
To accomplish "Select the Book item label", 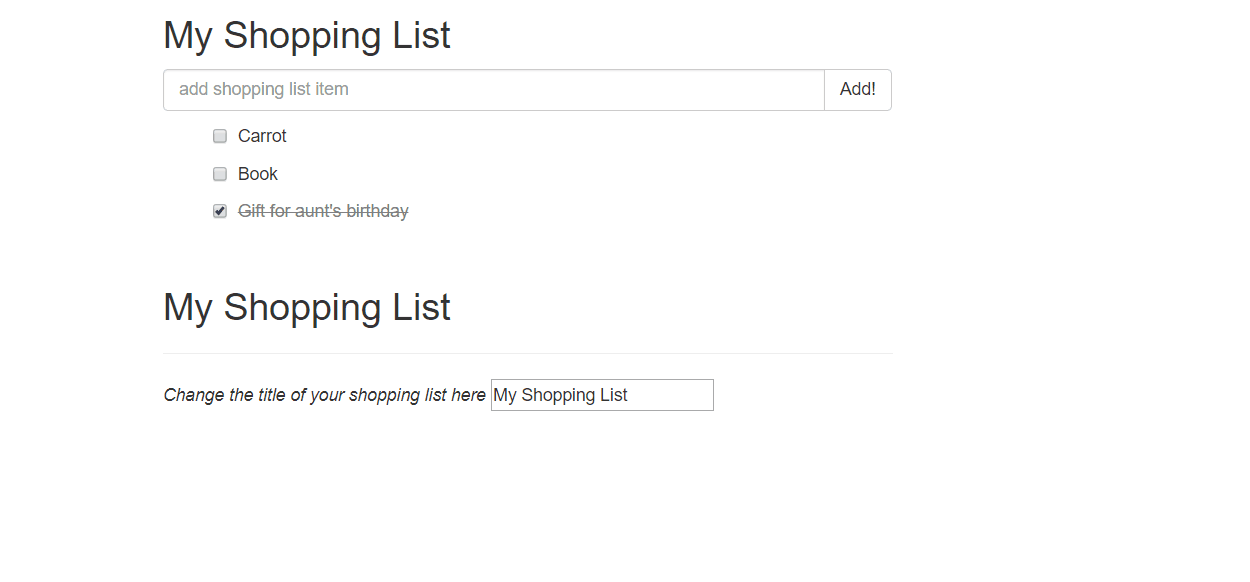I will 258,174.
